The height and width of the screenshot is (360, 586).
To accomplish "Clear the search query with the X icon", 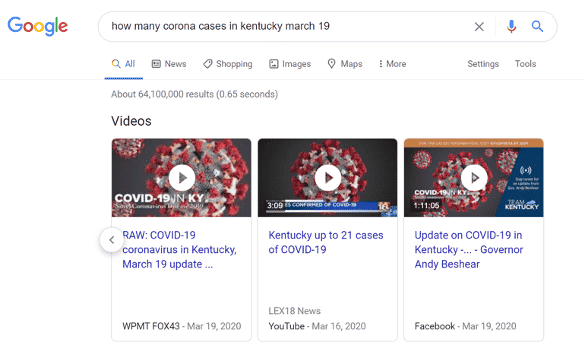I will 479,27.
